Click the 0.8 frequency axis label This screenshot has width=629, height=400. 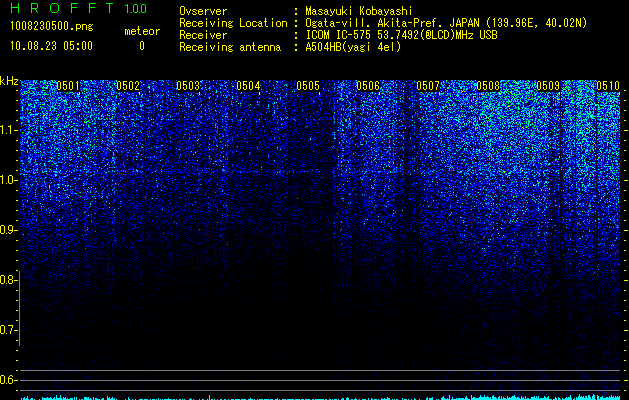[x=9, y=280]
